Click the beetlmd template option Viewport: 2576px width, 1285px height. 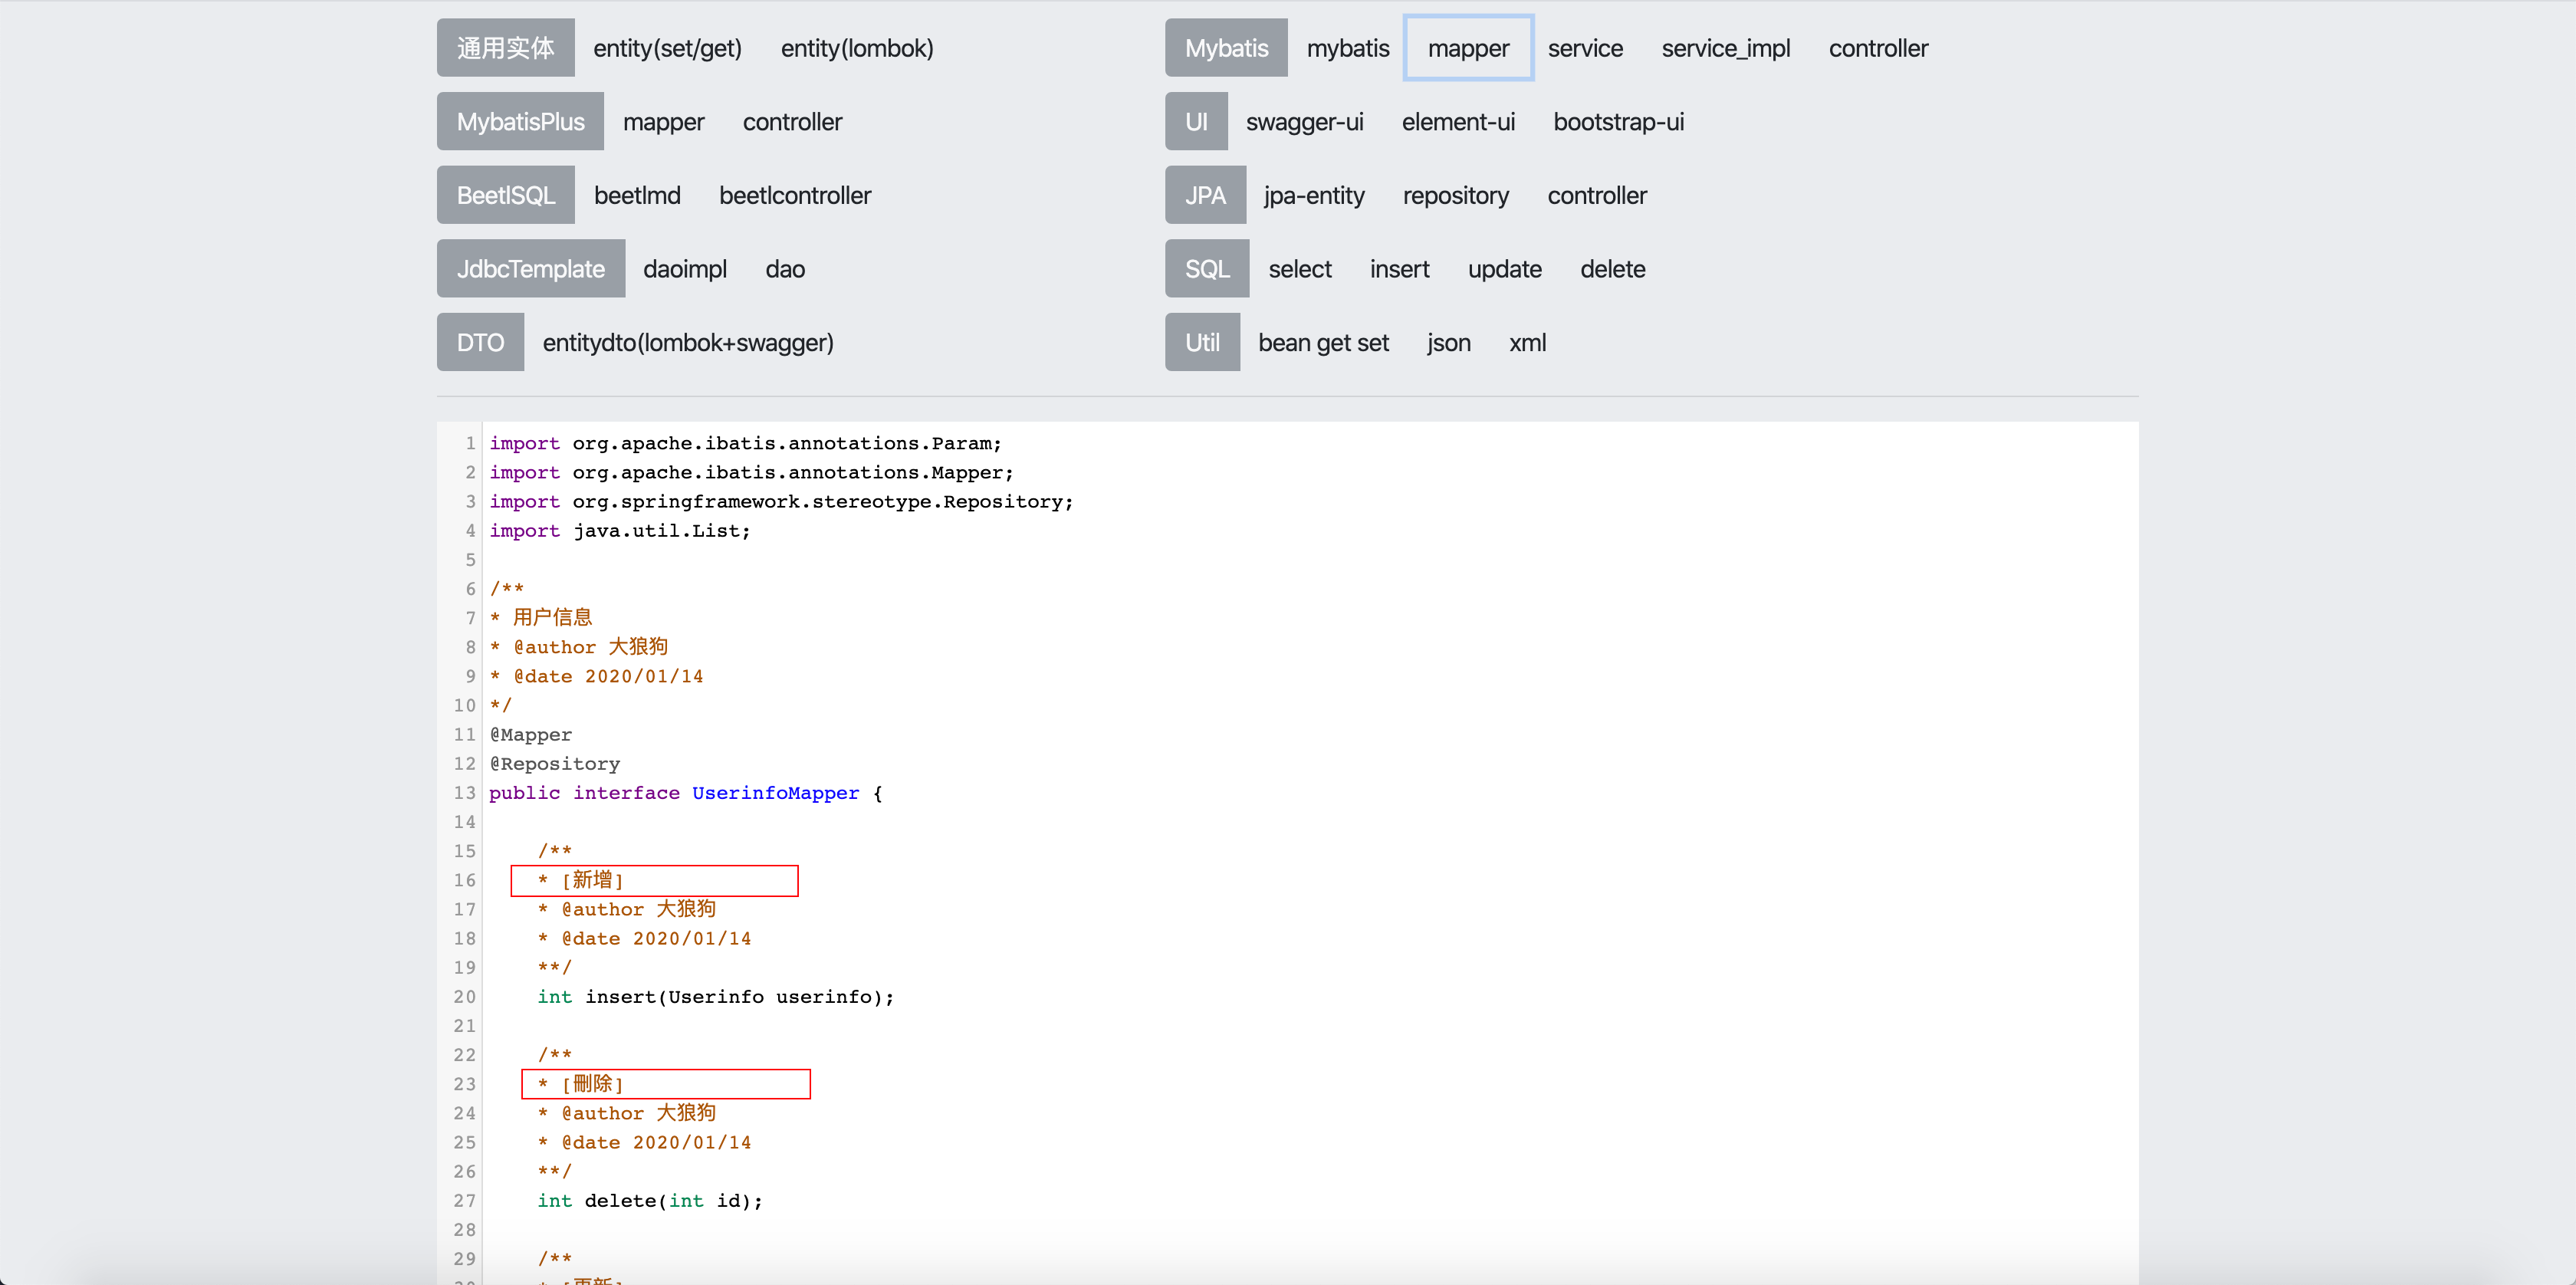tap(637, 196)
